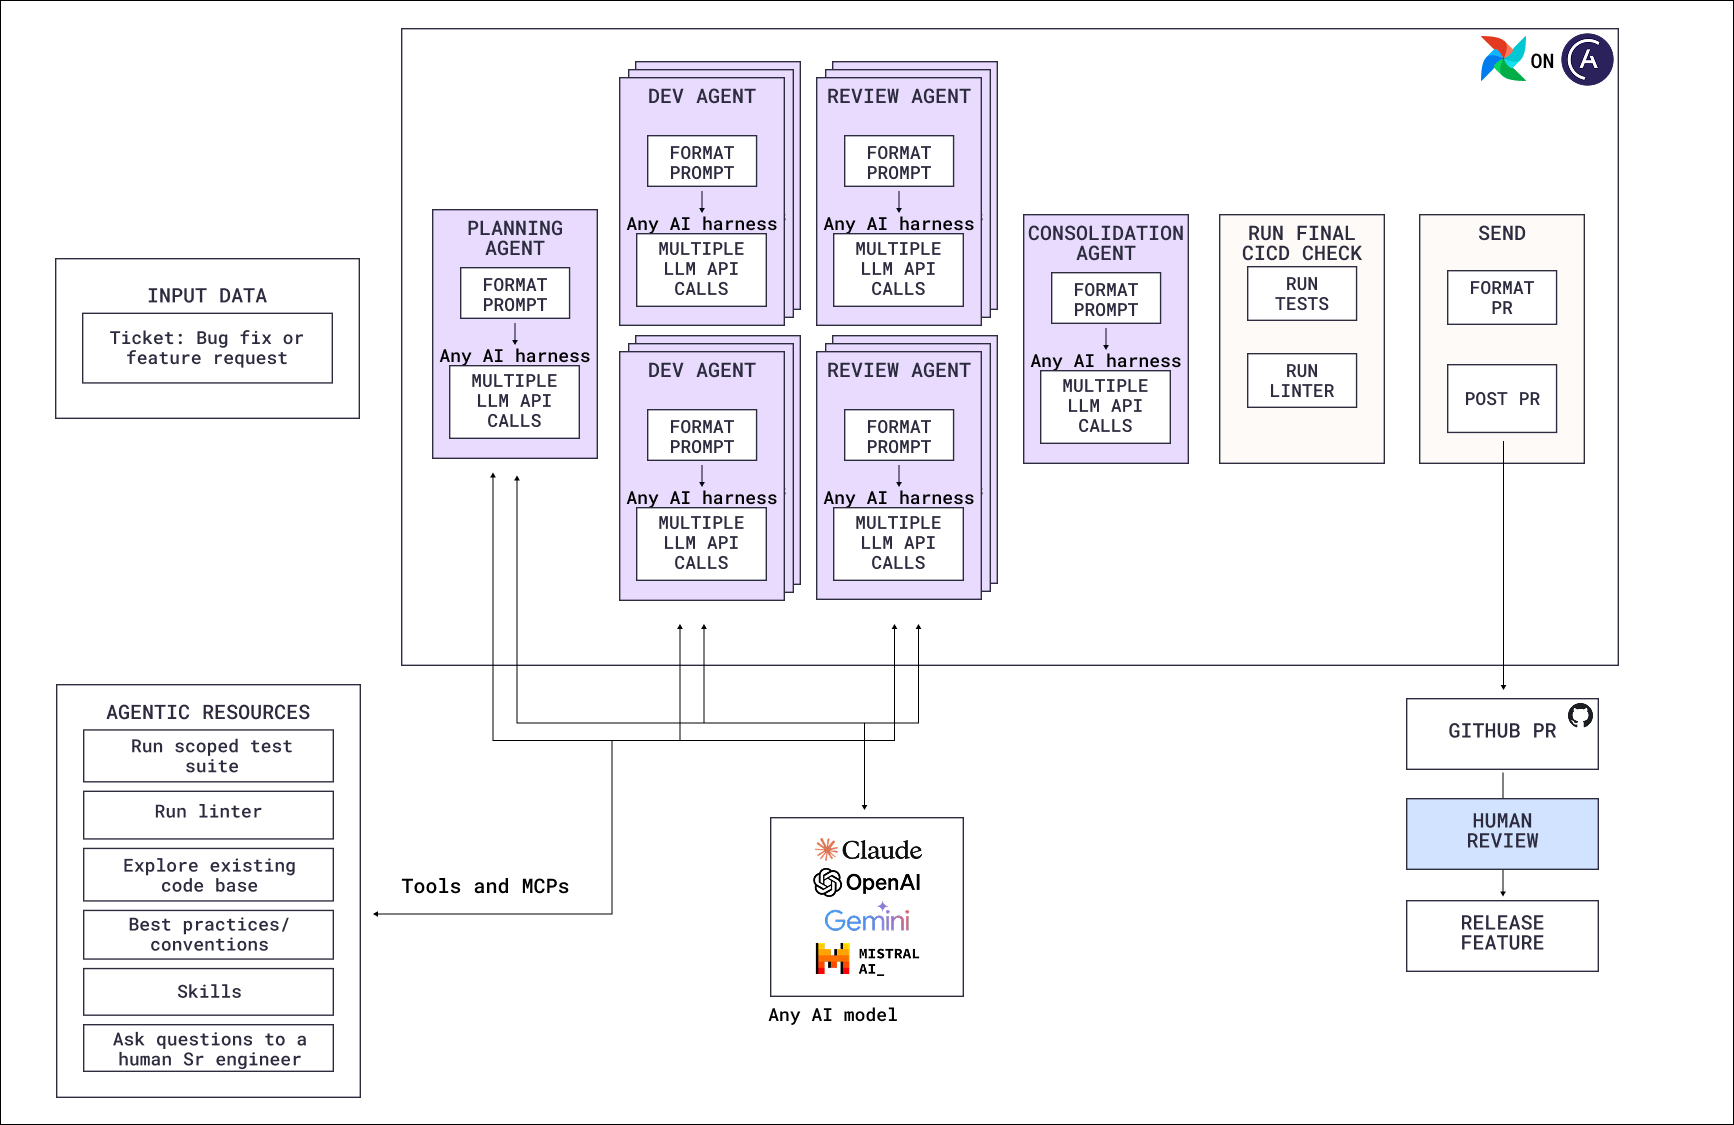
Task: Click the RELEASE FEATURE box
Action: click(x=1502, y=935)
